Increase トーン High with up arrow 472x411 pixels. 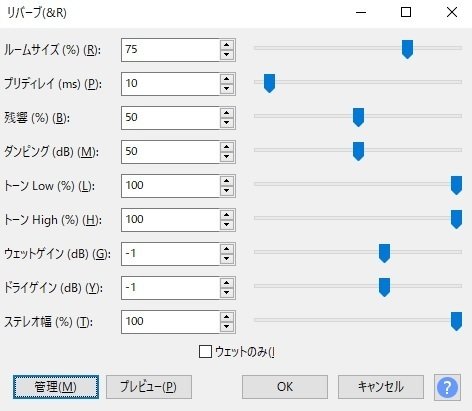[227, 215]
